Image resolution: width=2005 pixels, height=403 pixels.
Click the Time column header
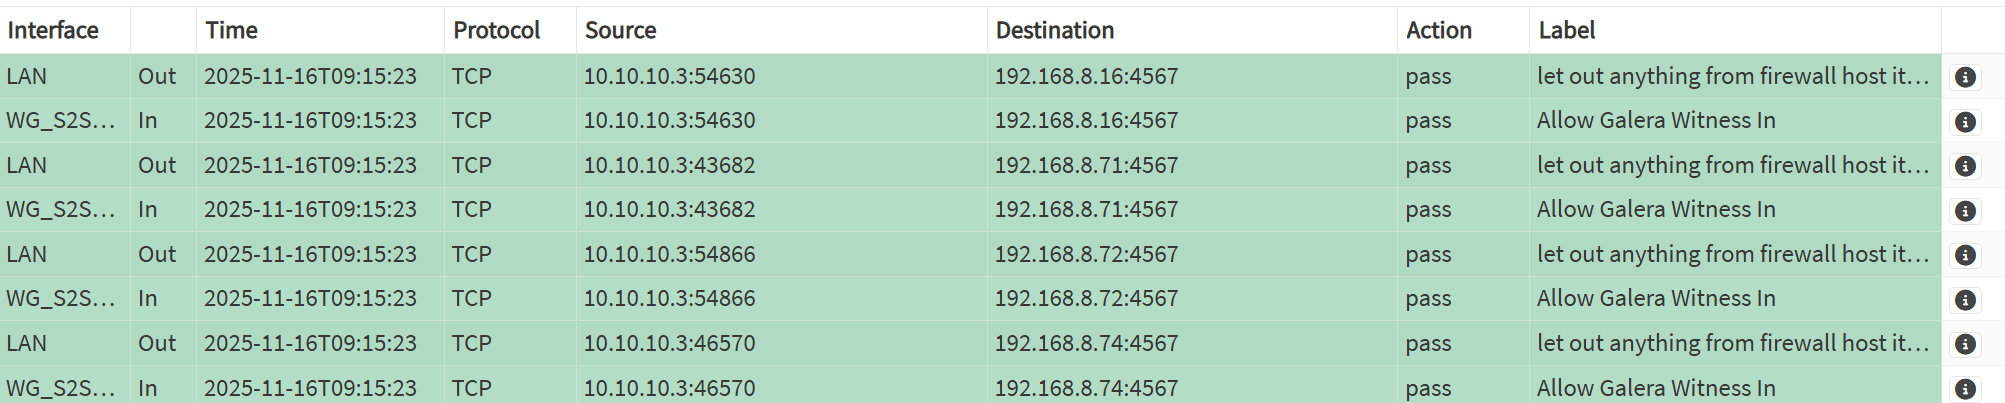click(x=232, y=30)
